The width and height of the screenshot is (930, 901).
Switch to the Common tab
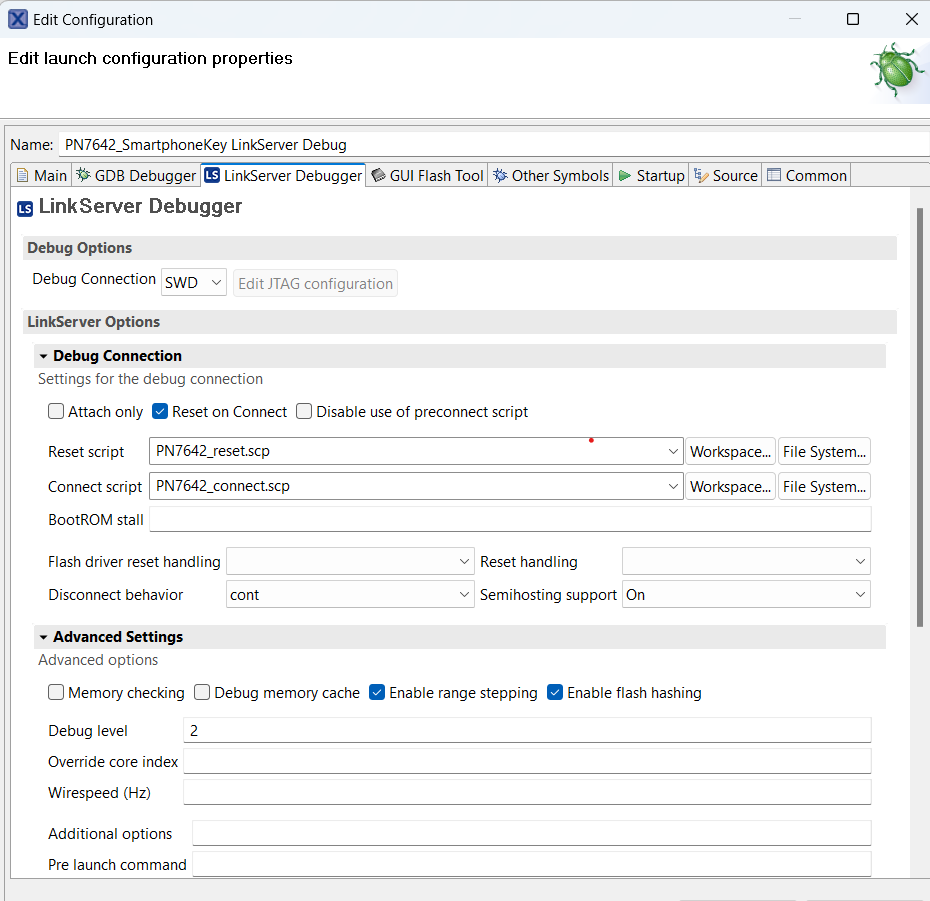(x=807, y=176)
